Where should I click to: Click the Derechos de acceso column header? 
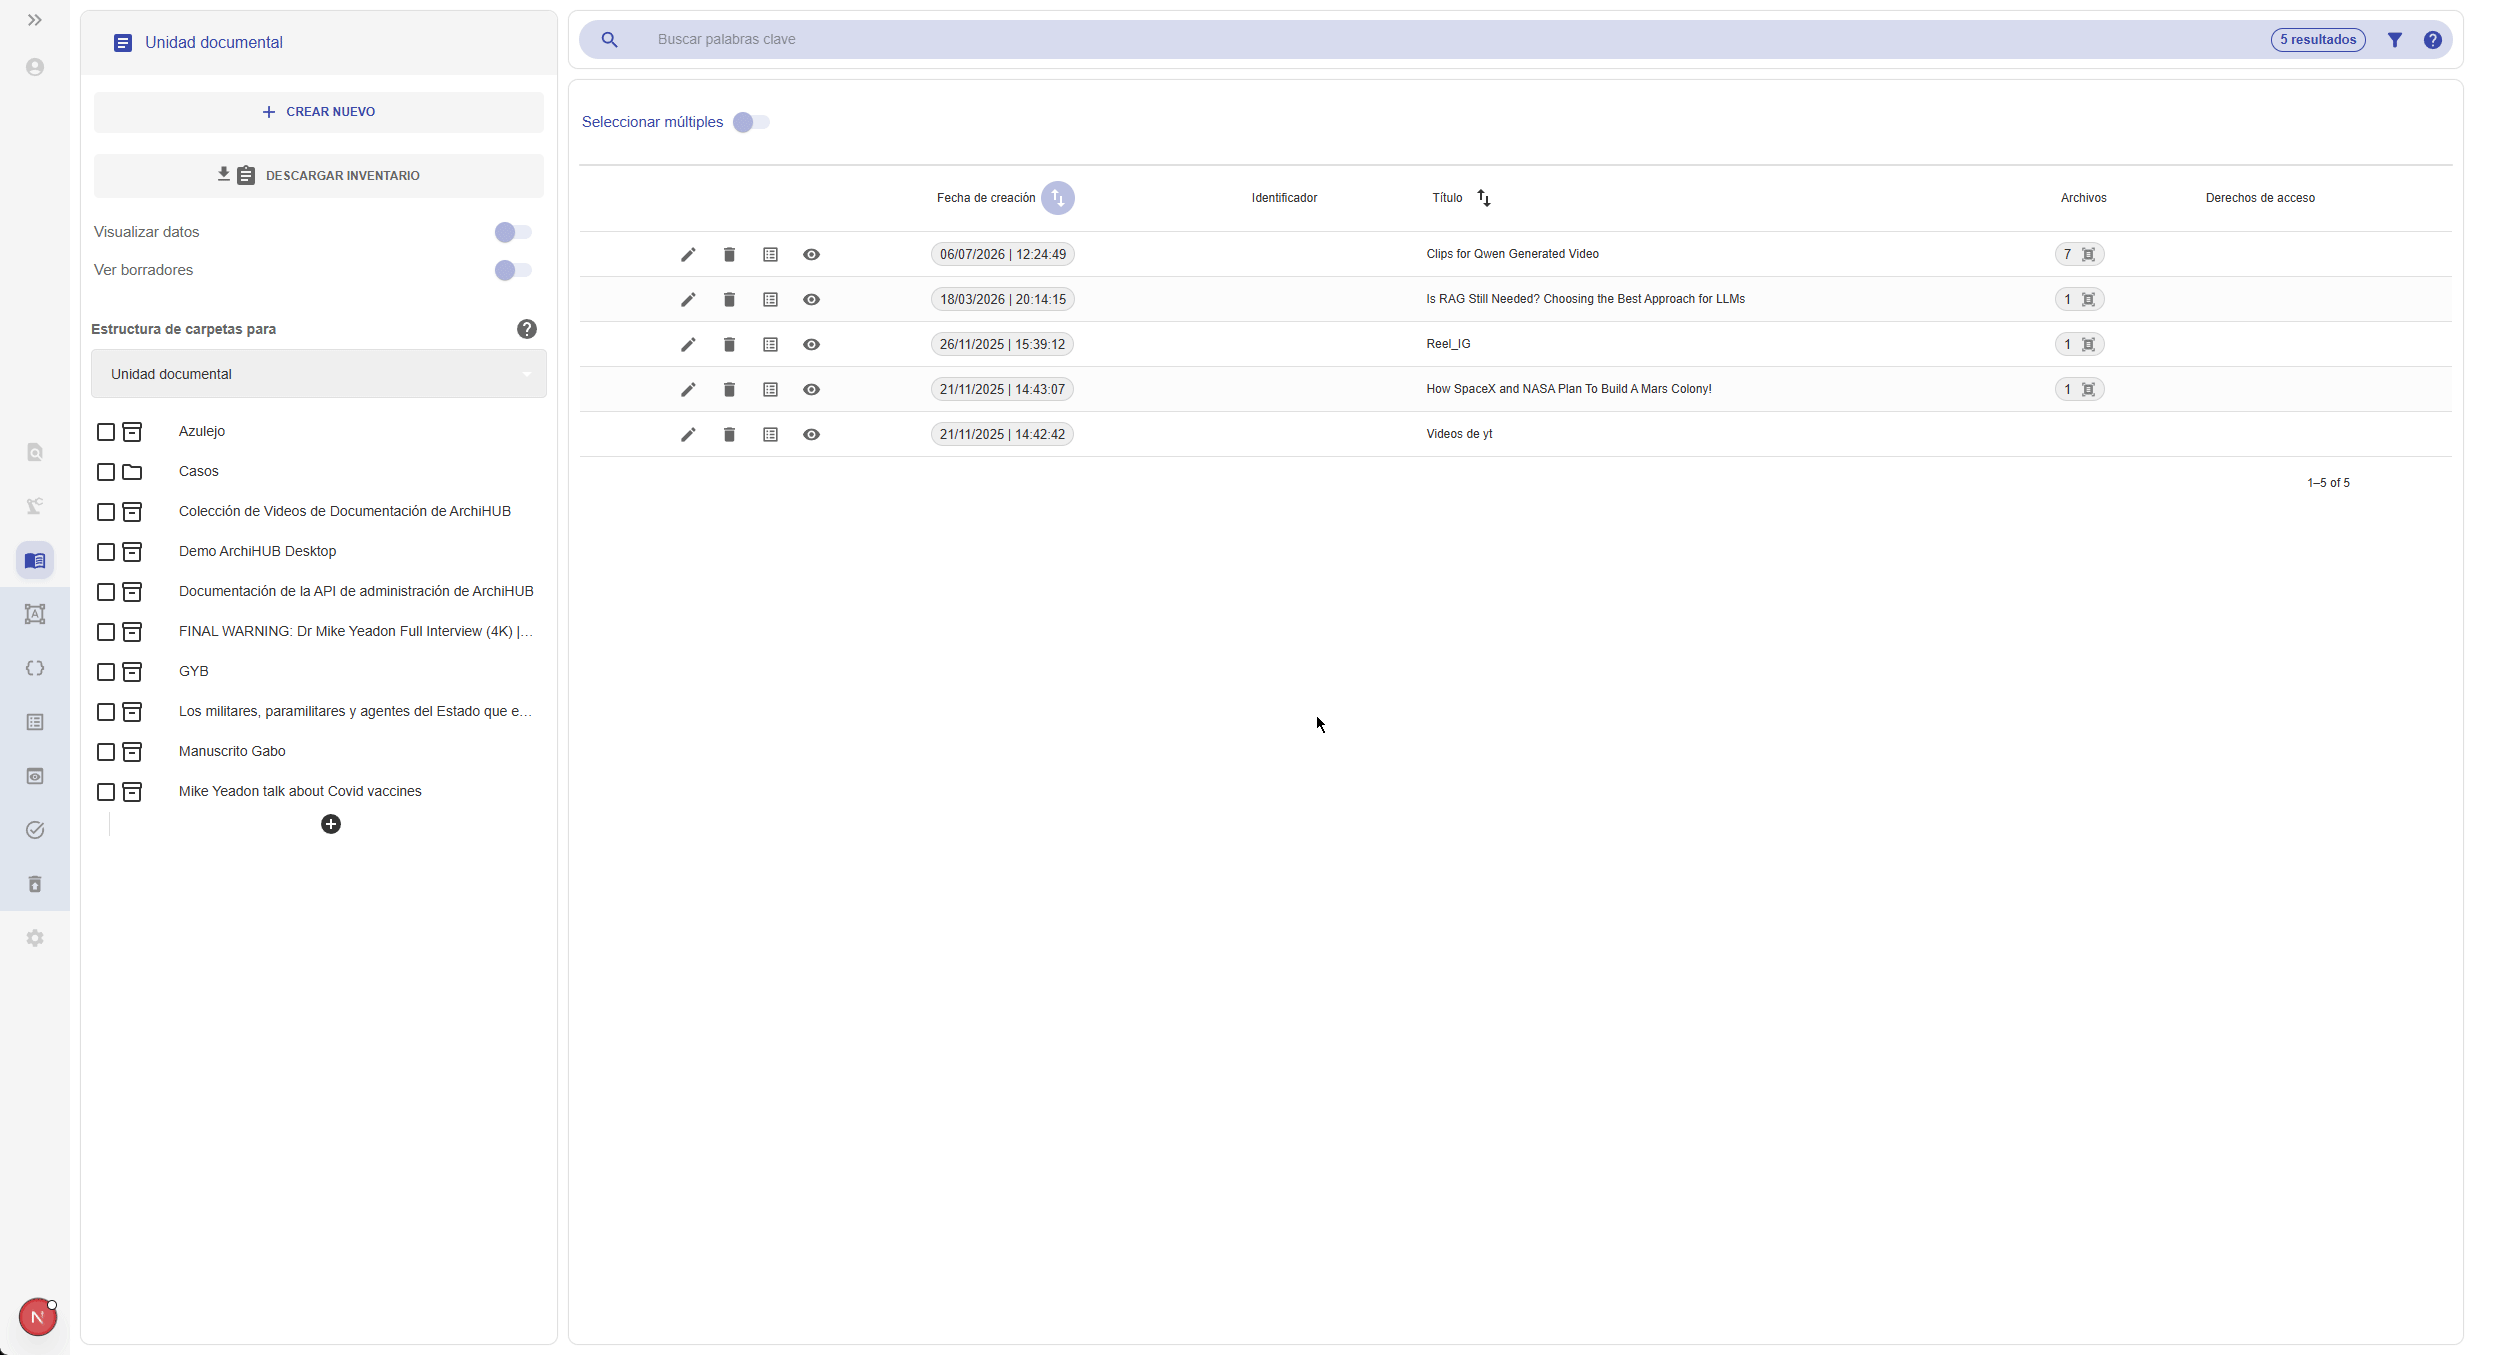[2260, 198]
